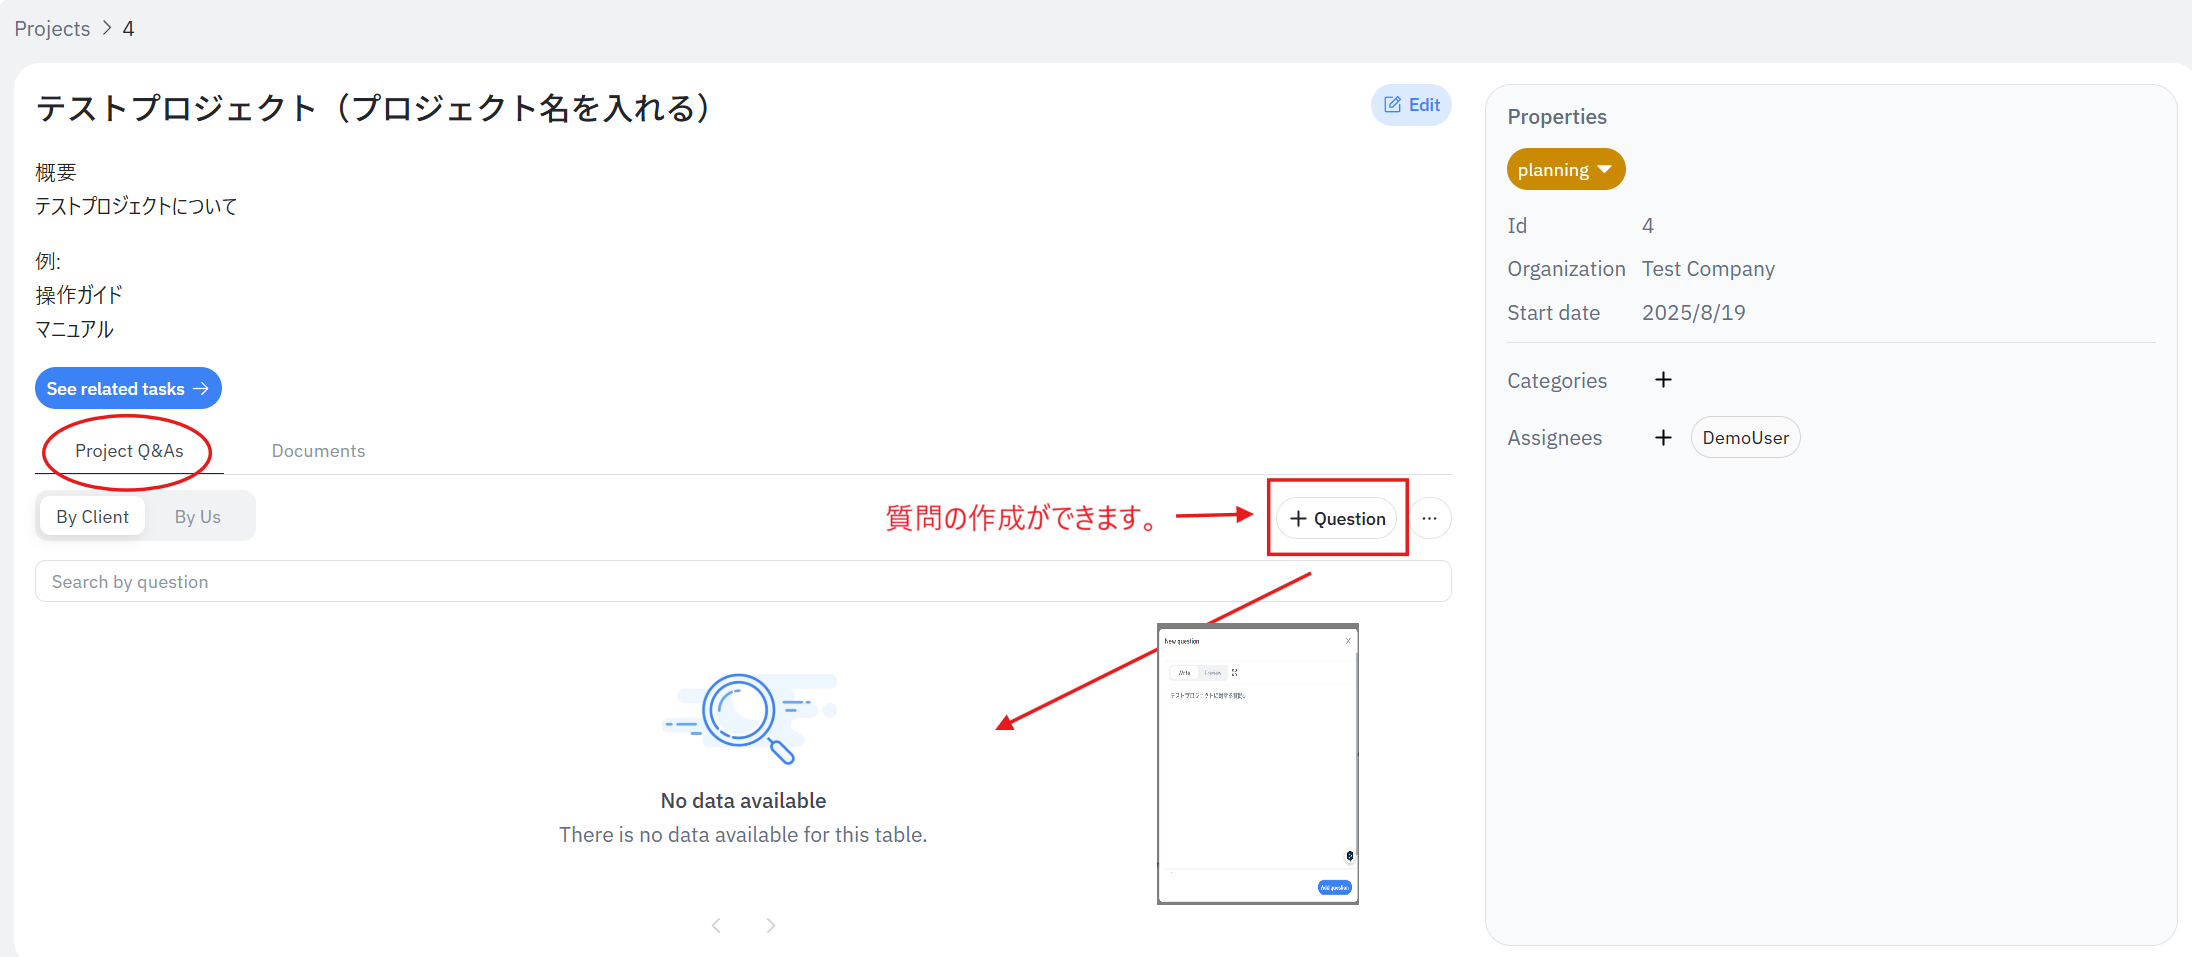Screen dimensions: 2192x957
Task: Go to previous page arrow
Action: pos(716,925)
